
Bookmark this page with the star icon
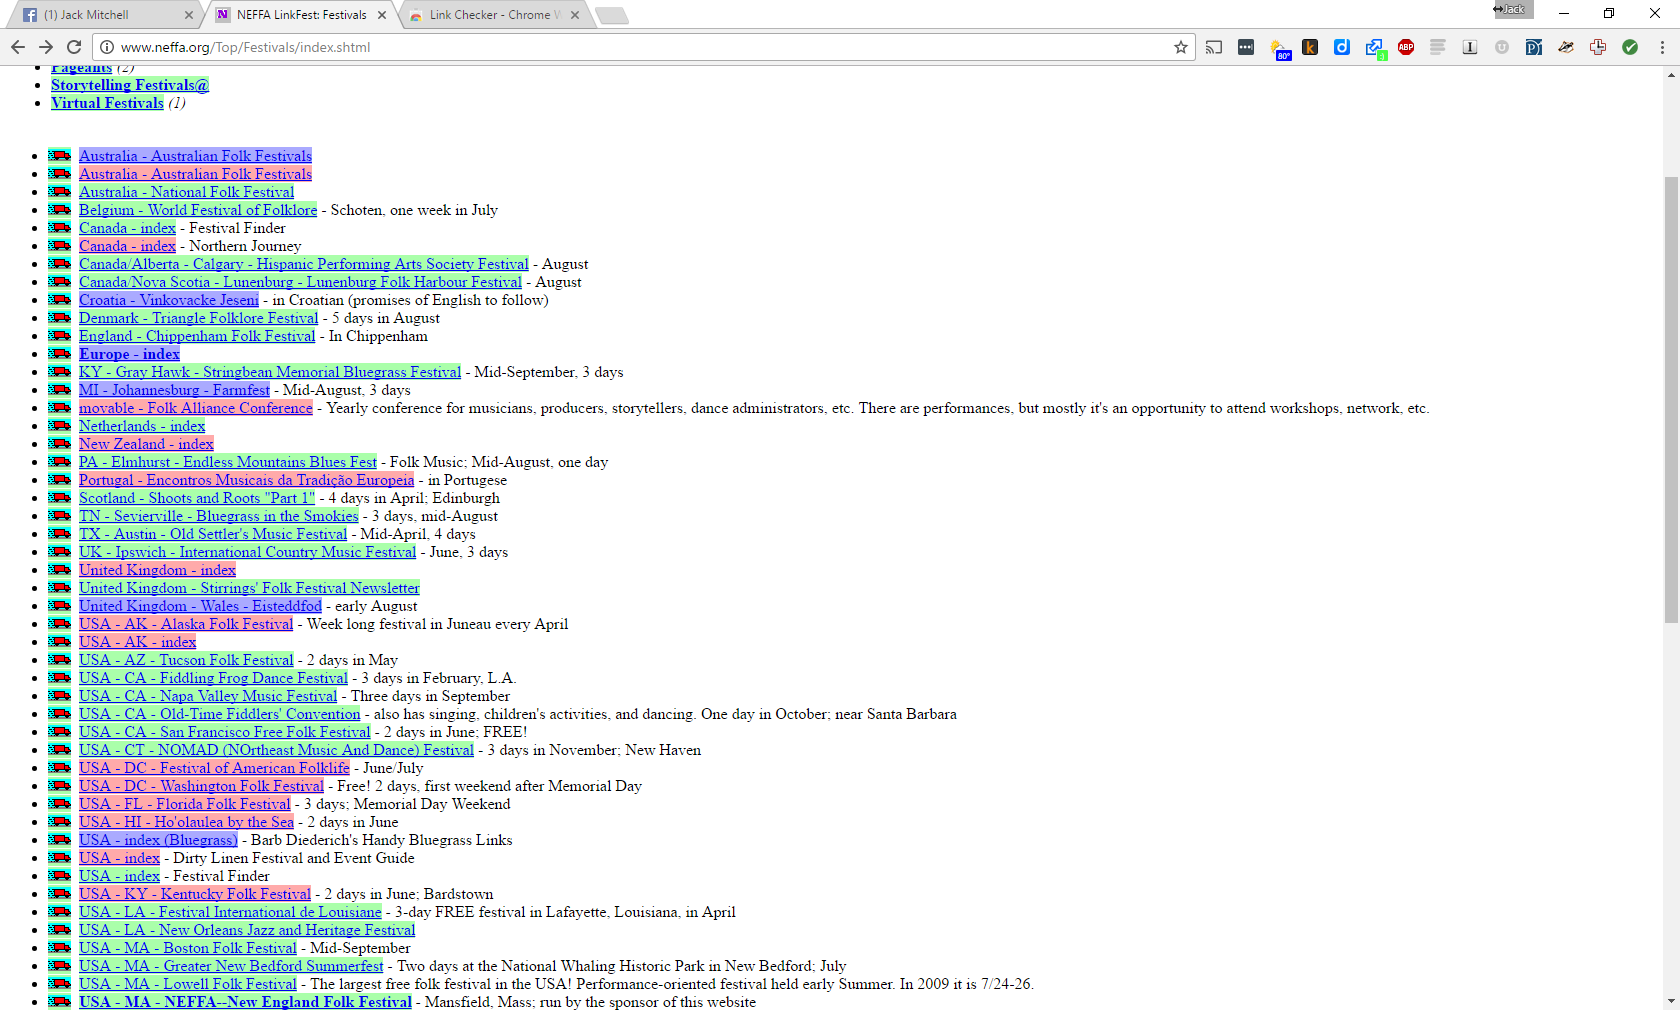1181,47
